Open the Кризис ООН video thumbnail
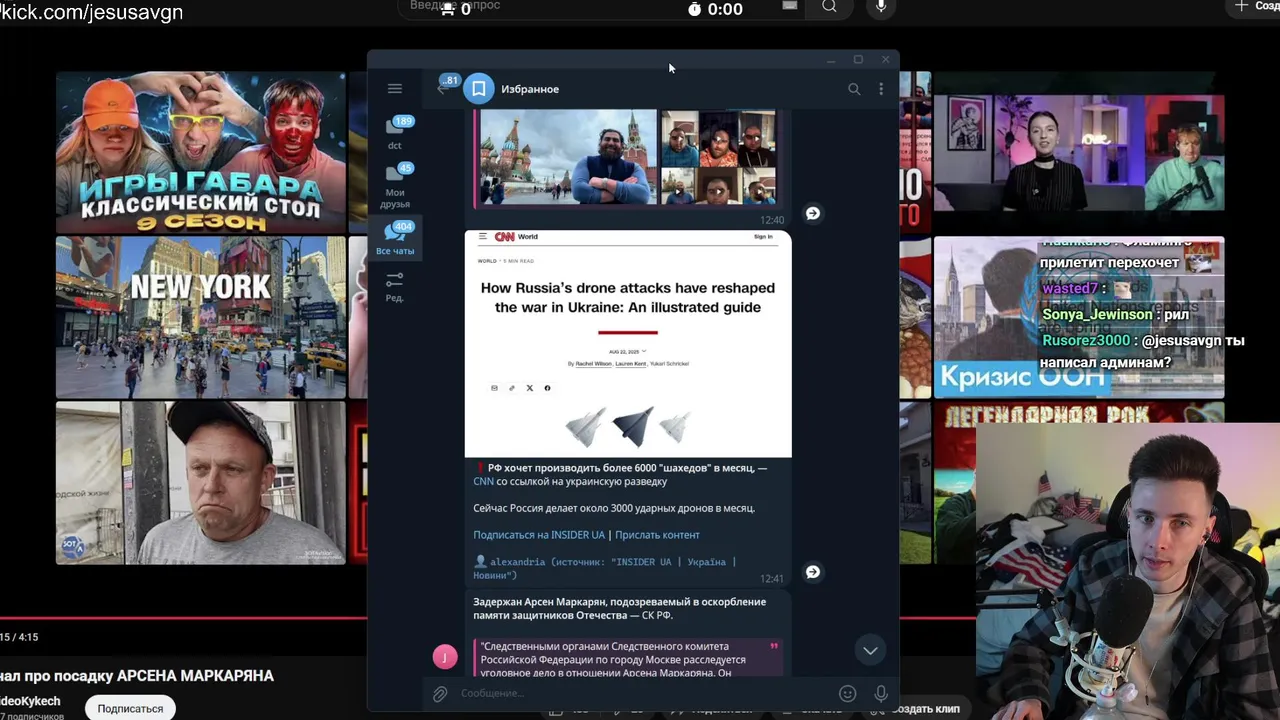Screen dimensions: 1280x720 [1079, 317]
